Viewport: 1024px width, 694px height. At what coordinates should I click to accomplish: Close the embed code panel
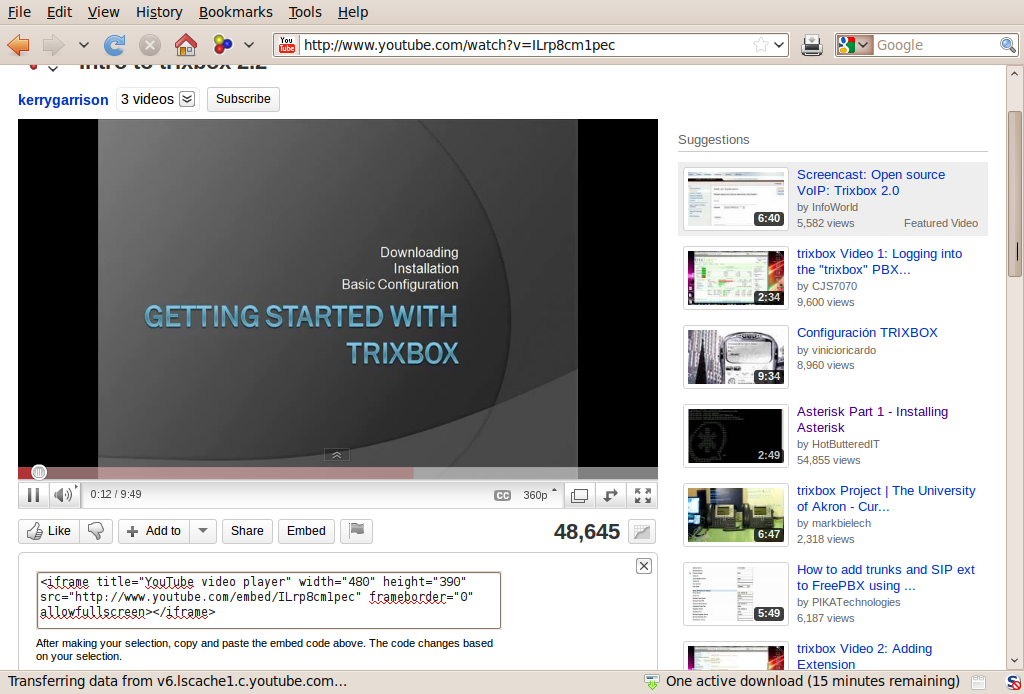(x=643, y=566)
